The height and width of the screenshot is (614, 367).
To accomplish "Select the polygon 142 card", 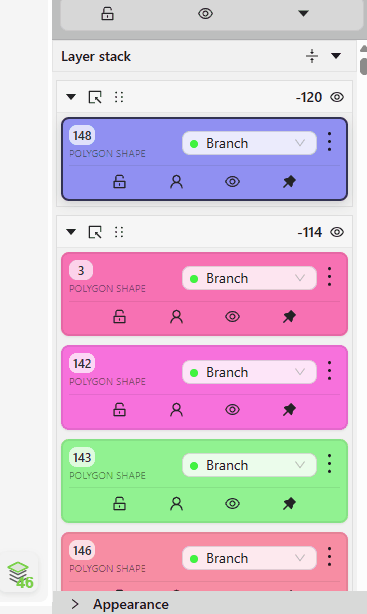I will coord(204,387).
